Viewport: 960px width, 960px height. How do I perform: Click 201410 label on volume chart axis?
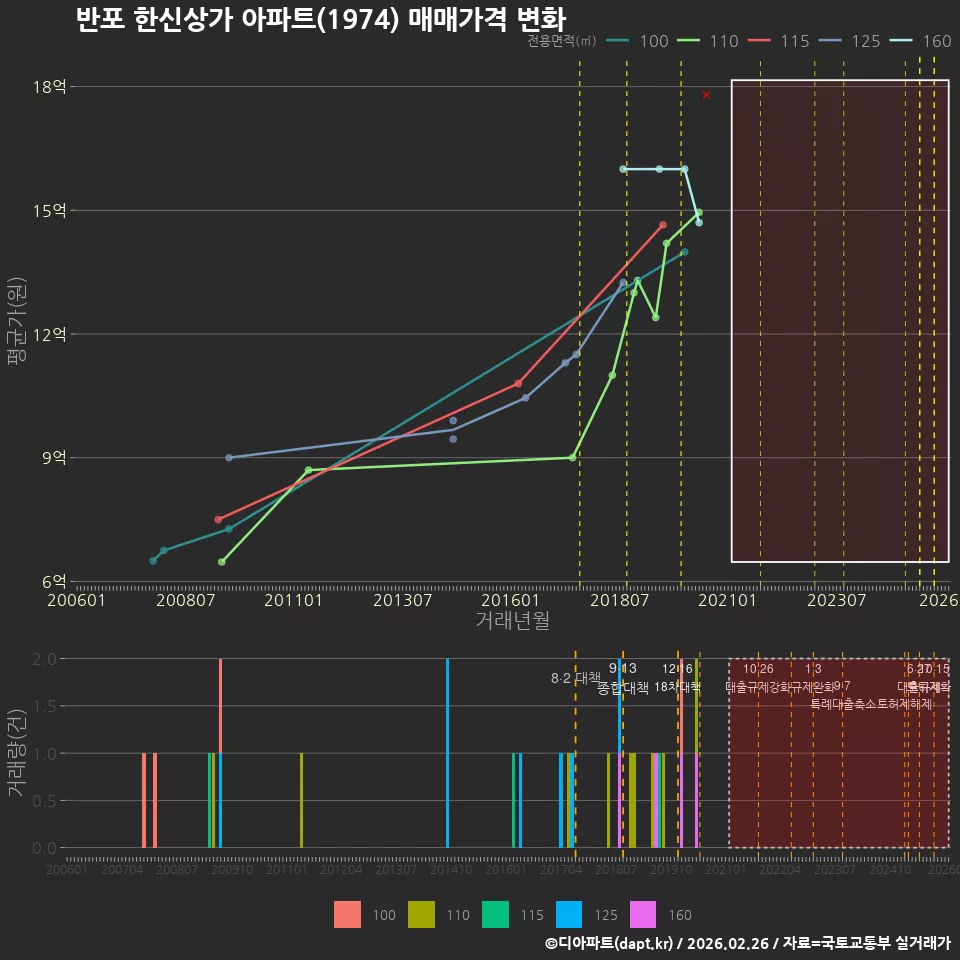(x=451, y=869)
